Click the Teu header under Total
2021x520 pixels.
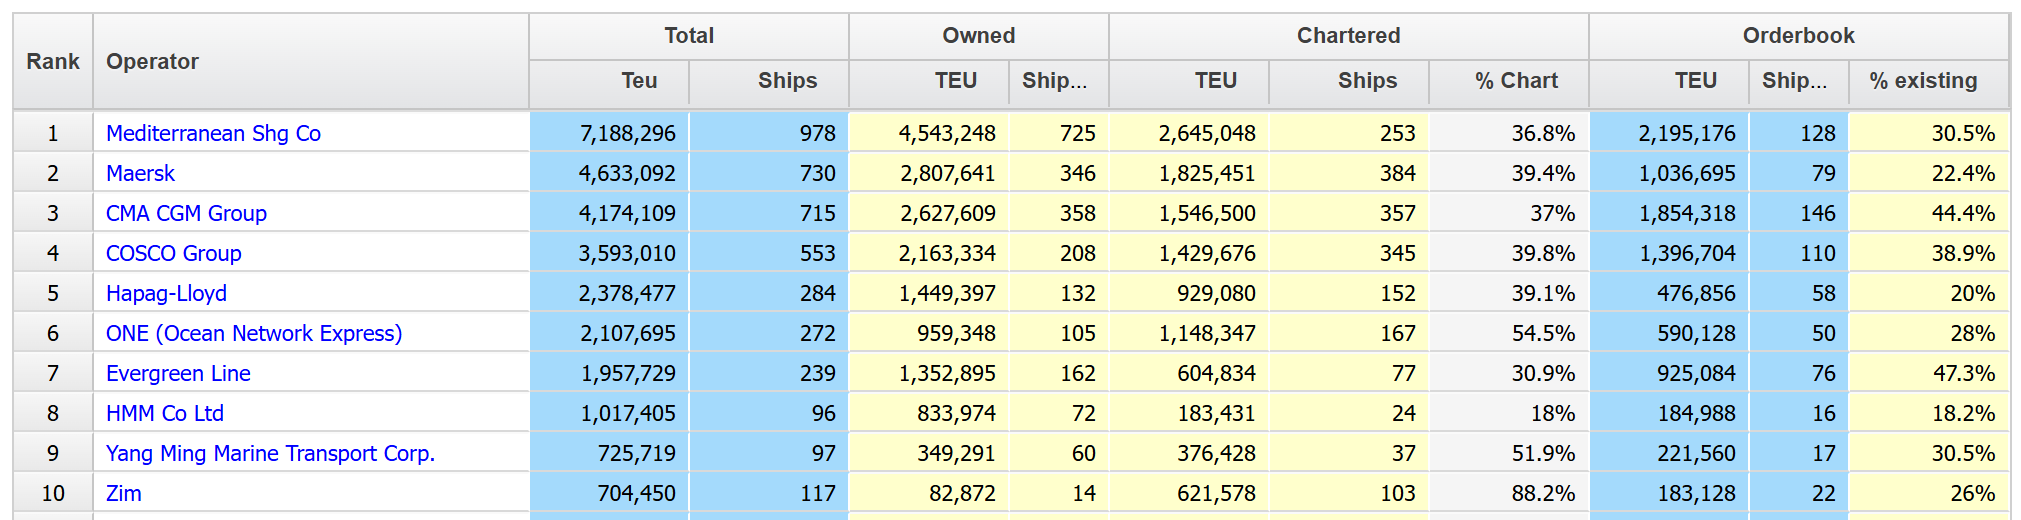pos(639,81)
